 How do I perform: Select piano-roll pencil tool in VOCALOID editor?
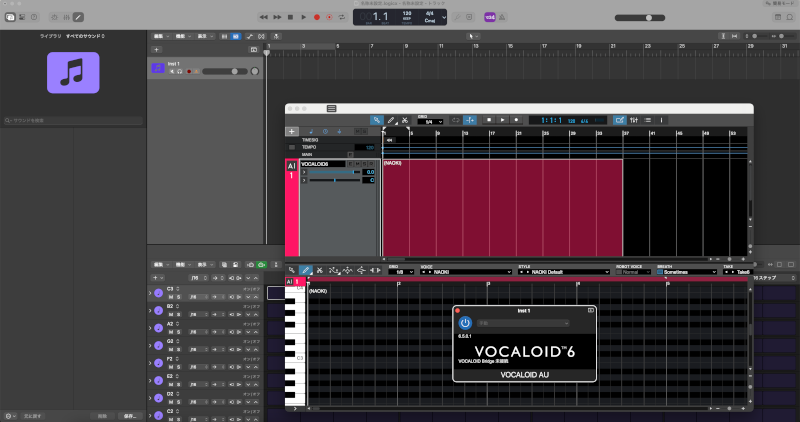click(305, 270)
